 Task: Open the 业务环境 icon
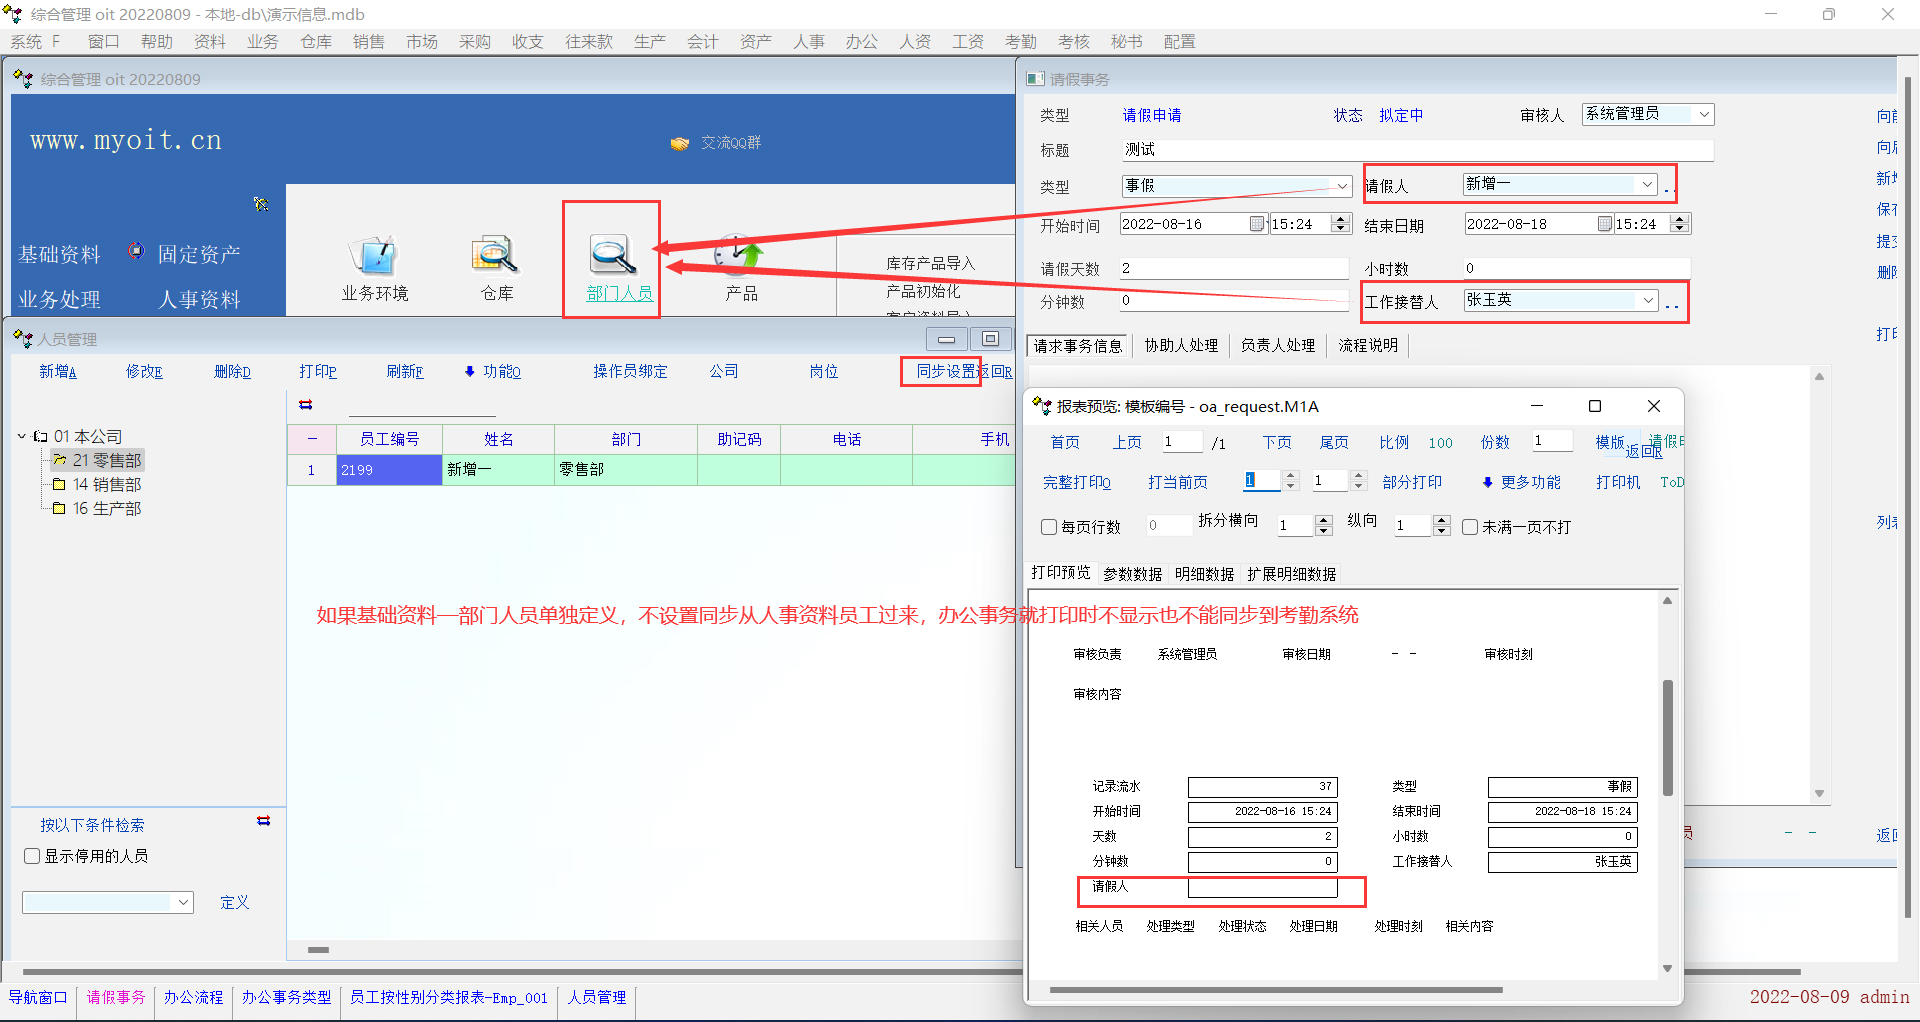coord(375,257)
